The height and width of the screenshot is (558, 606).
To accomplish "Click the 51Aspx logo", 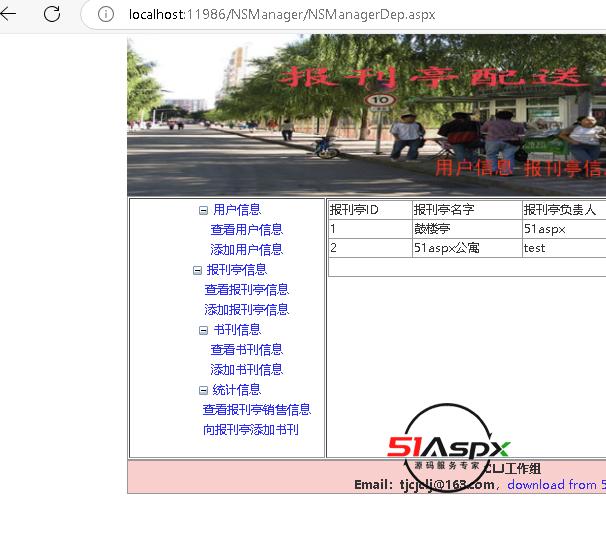I will (449, 448).
